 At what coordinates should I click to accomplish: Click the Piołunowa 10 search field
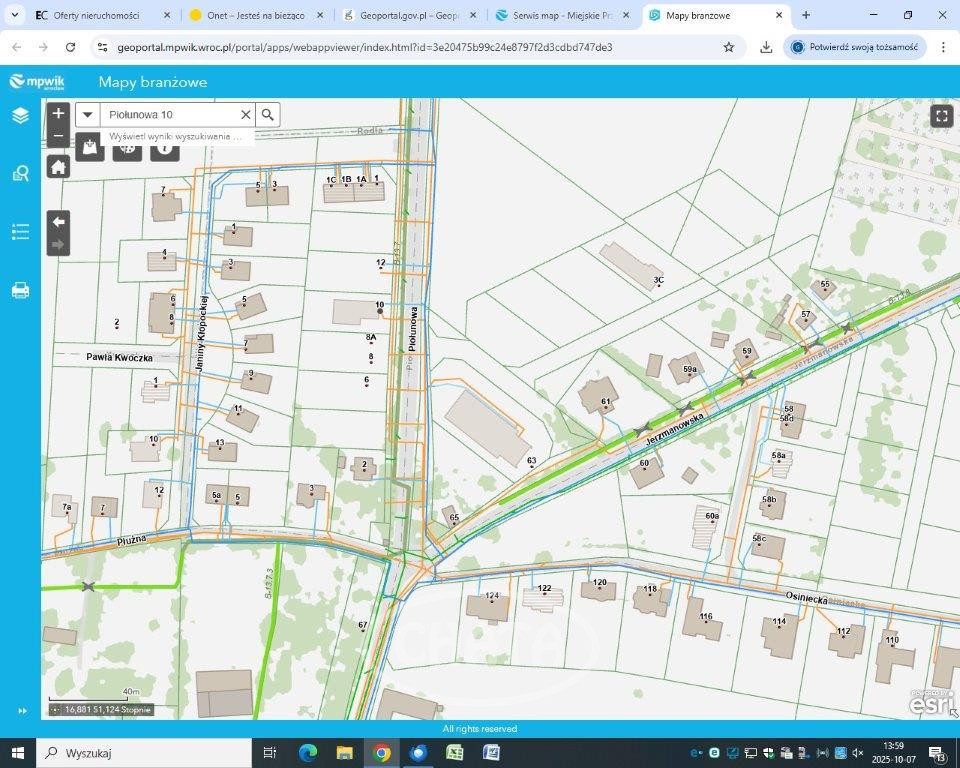point(170,115)
